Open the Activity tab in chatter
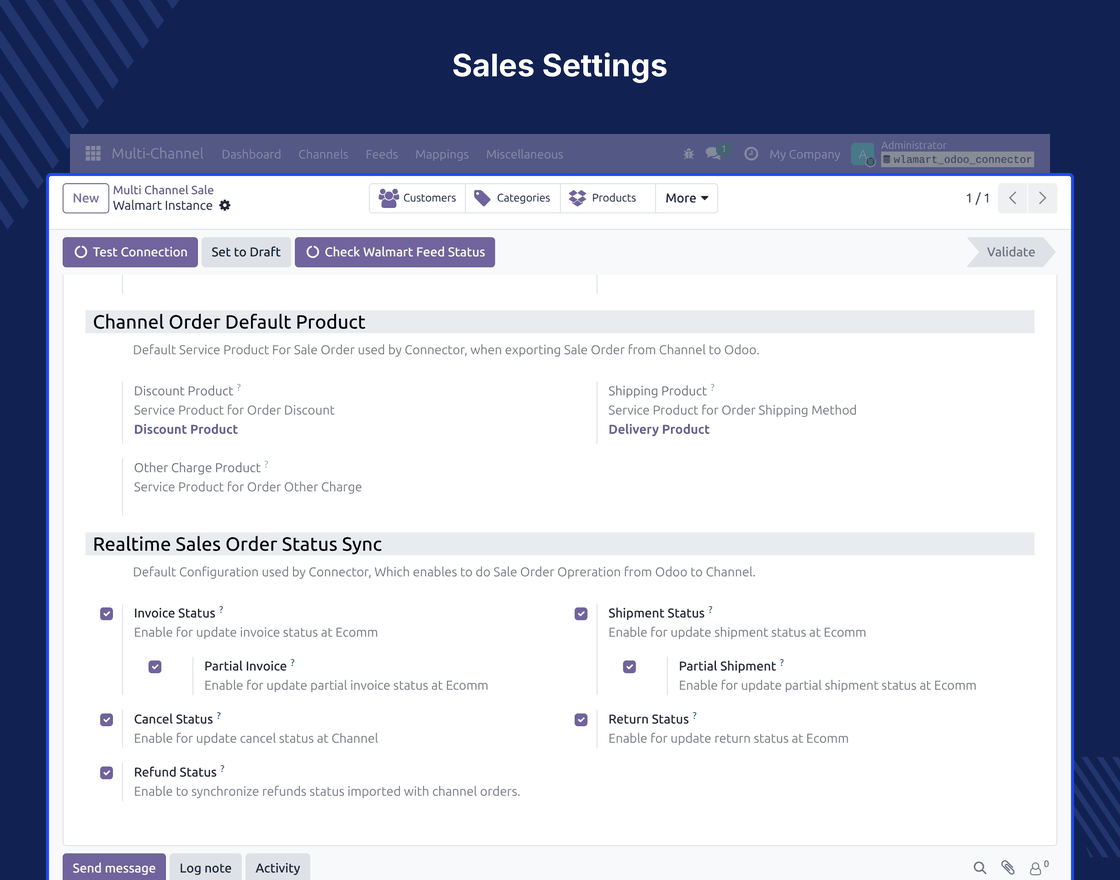Viewport: 1120px width, 880px height. point(278,868)
